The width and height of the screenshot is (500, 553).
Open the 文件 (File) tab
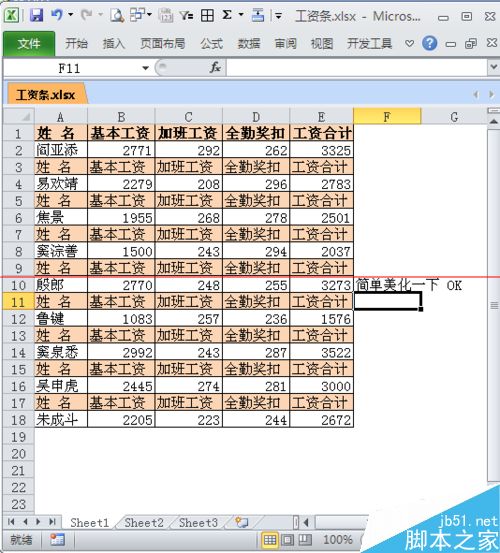point(29,44)
